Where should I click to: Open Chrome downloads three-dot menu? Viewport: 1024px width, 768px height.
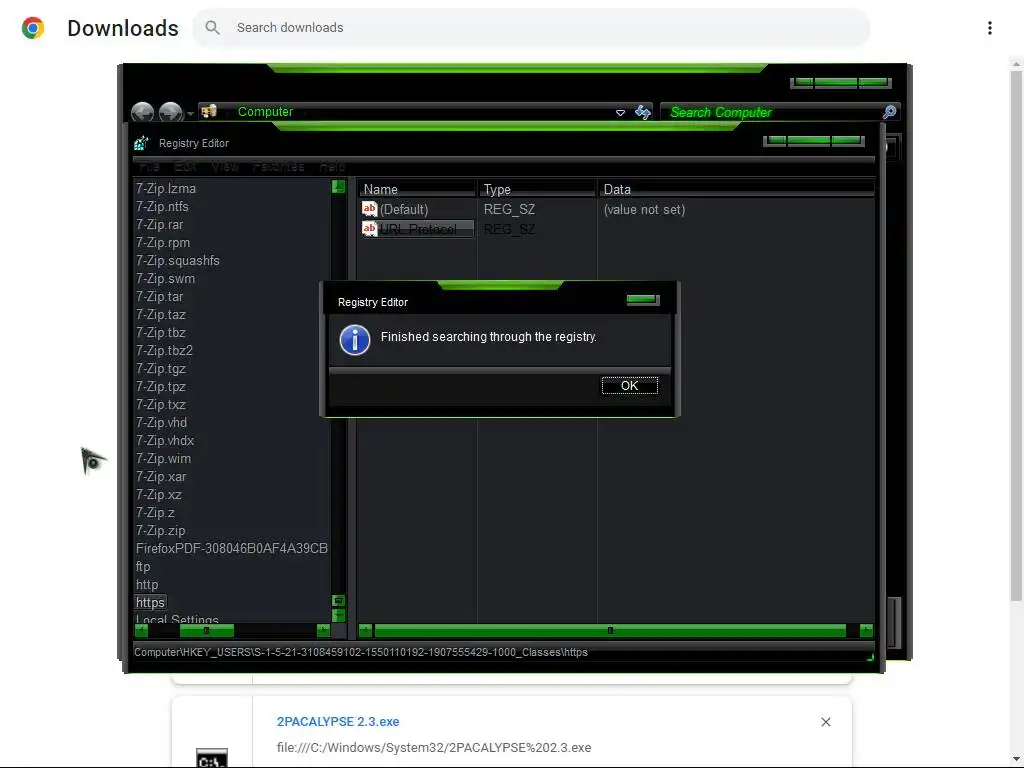pyautogui.click(x=989, y=27)
